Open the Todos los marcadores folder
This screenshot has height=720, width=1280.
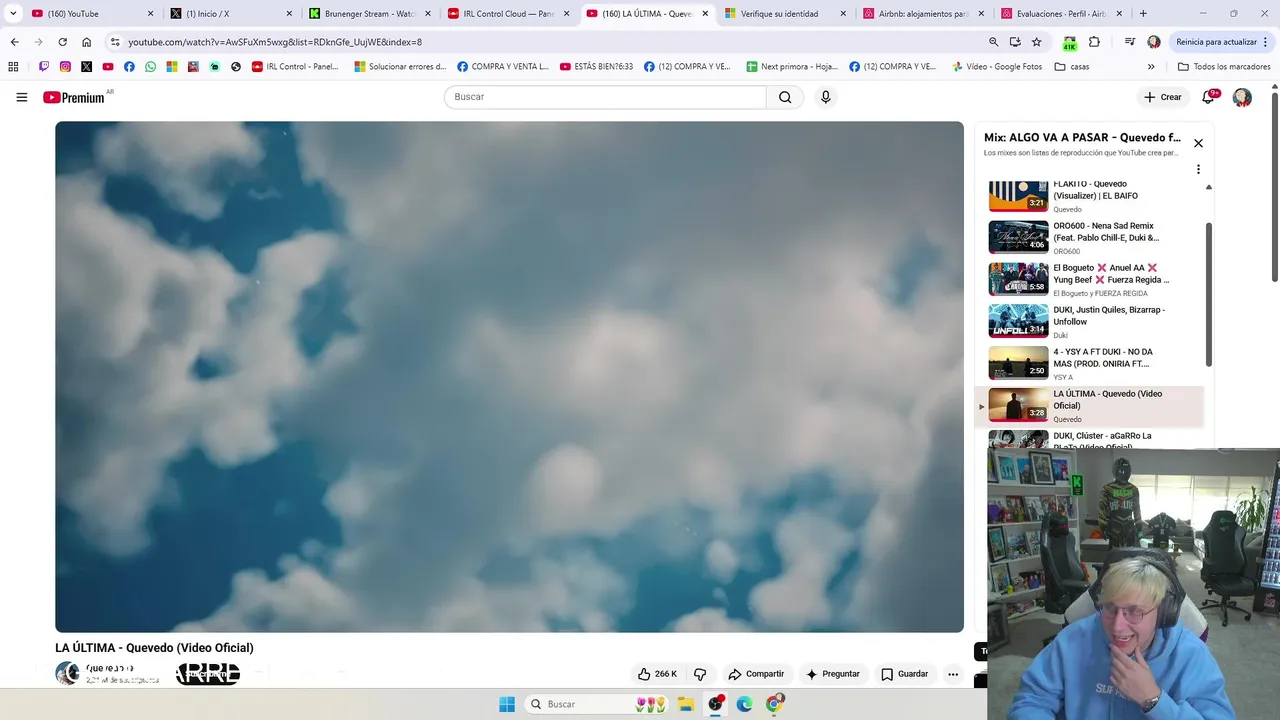coord(1222,67)
